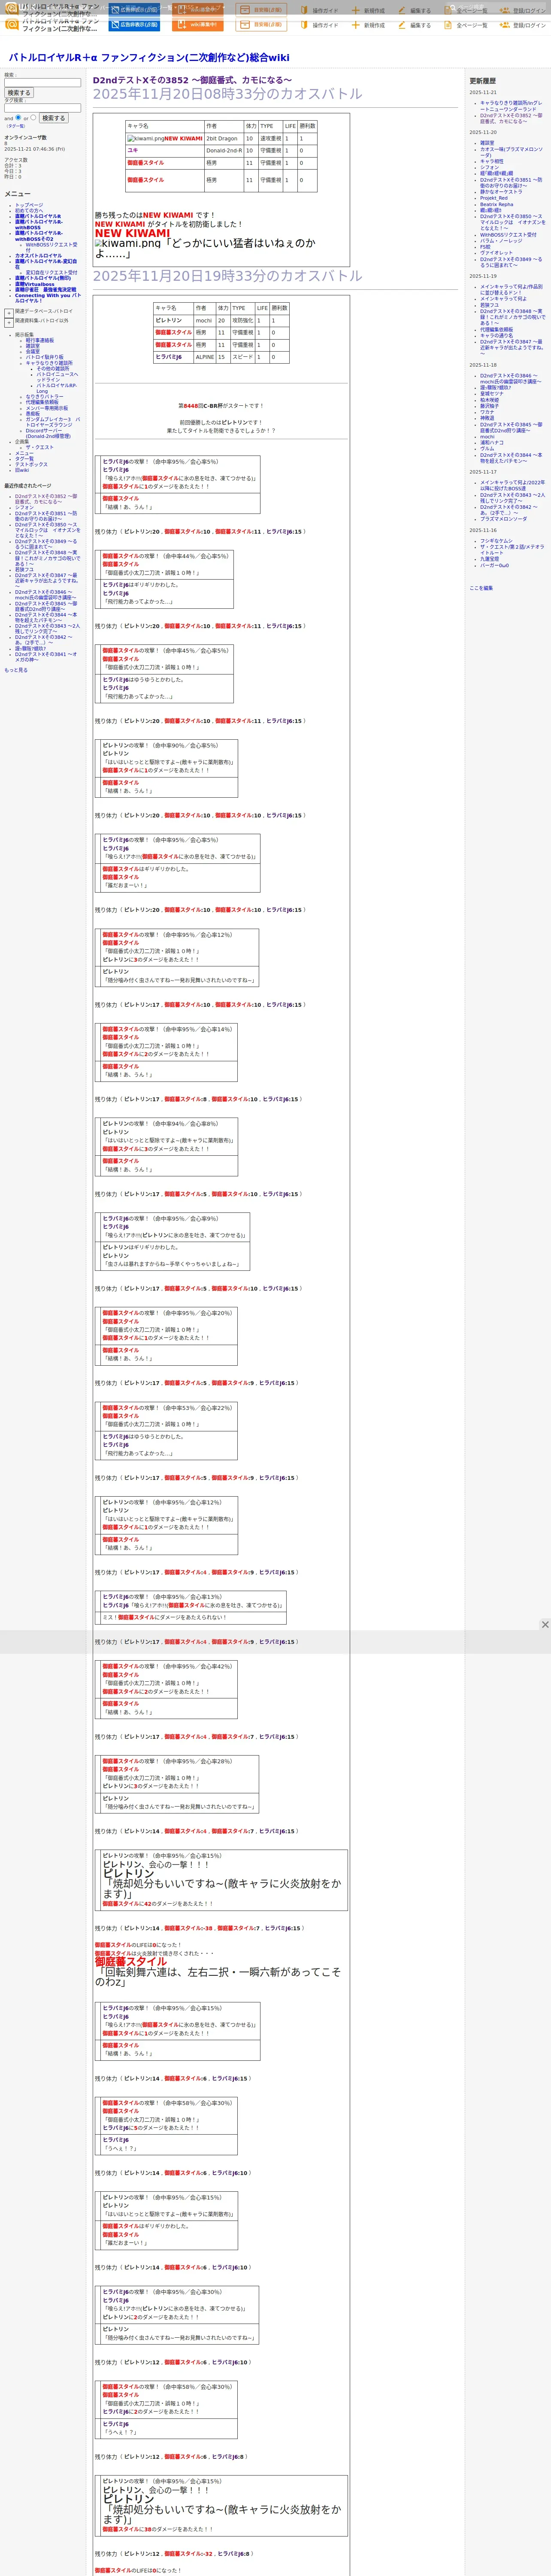Close the banner with the X icon
The image size is (551, 2576).
tap(545, 1624)
